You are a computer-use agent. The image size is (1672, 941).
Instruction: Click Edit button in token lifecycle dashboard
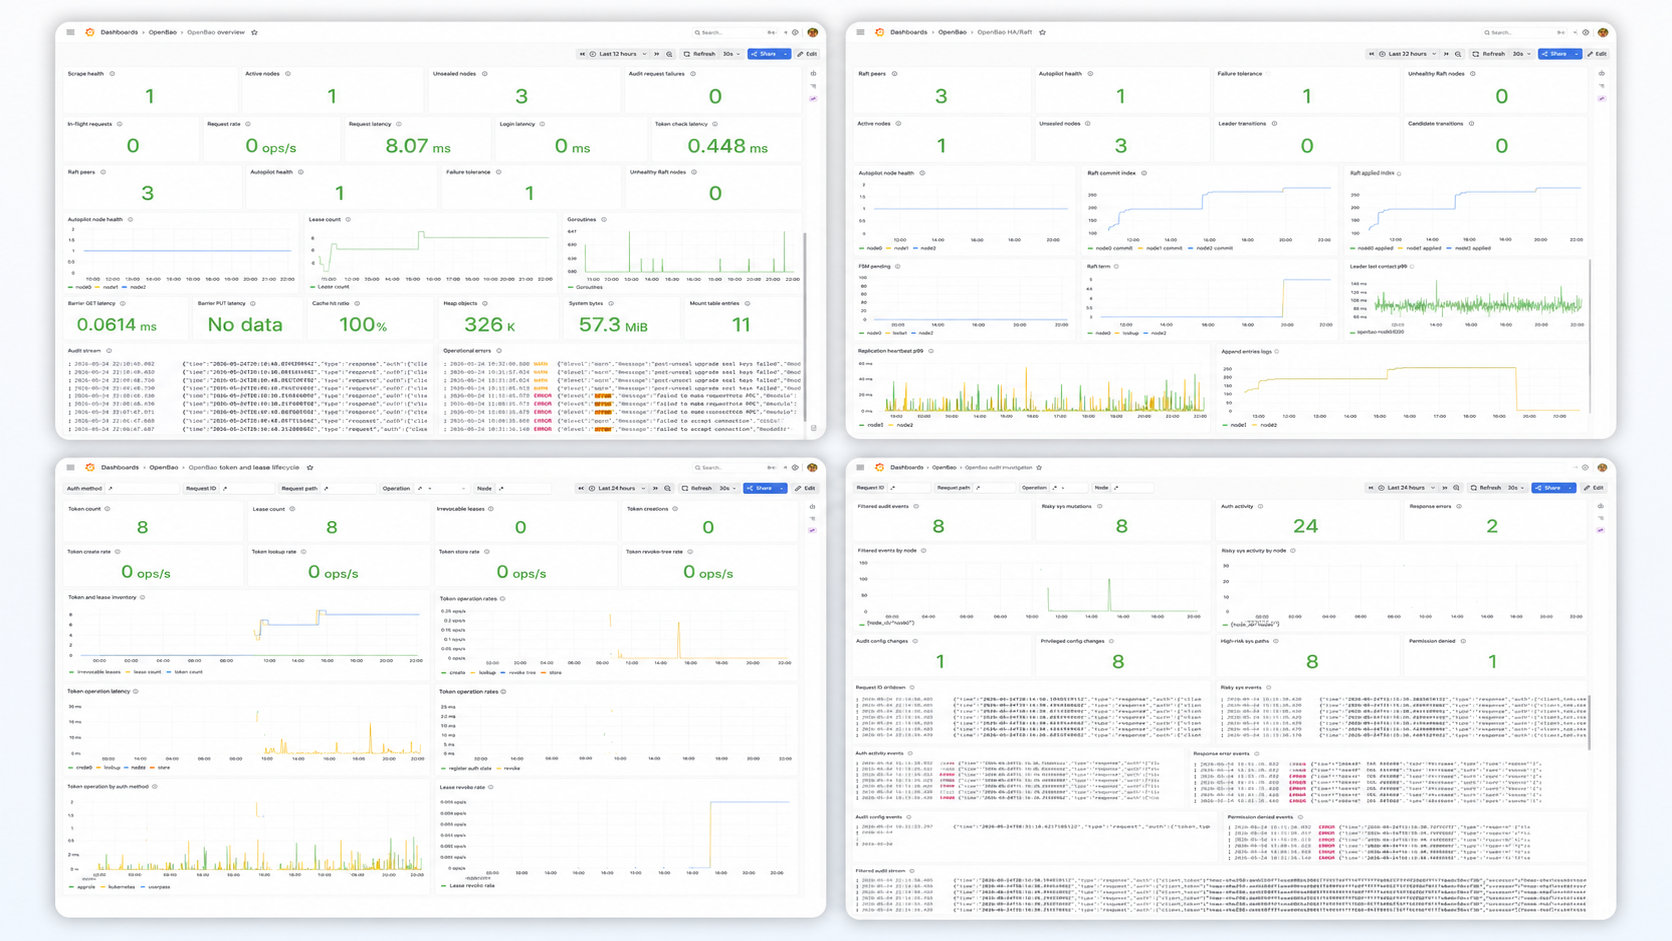pyautogui.click(x=805, y=488)
